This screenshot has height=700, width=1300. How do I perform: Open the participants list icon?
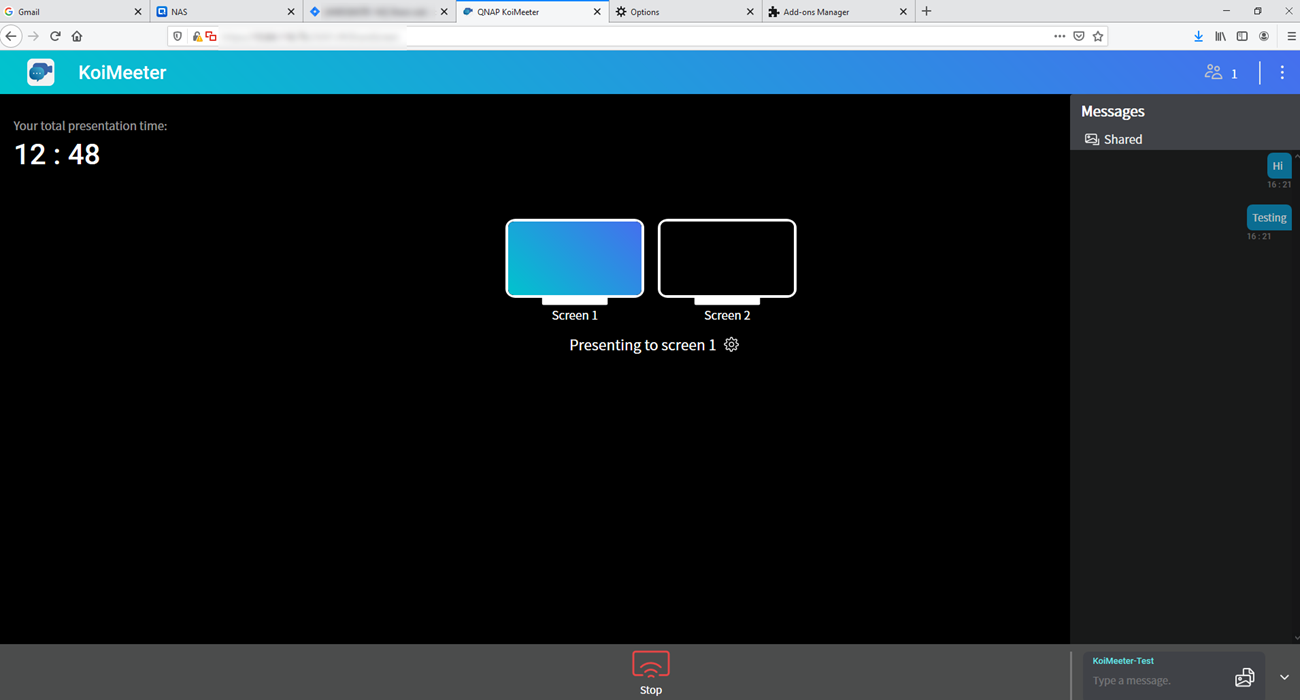(x=1214, y=73)
